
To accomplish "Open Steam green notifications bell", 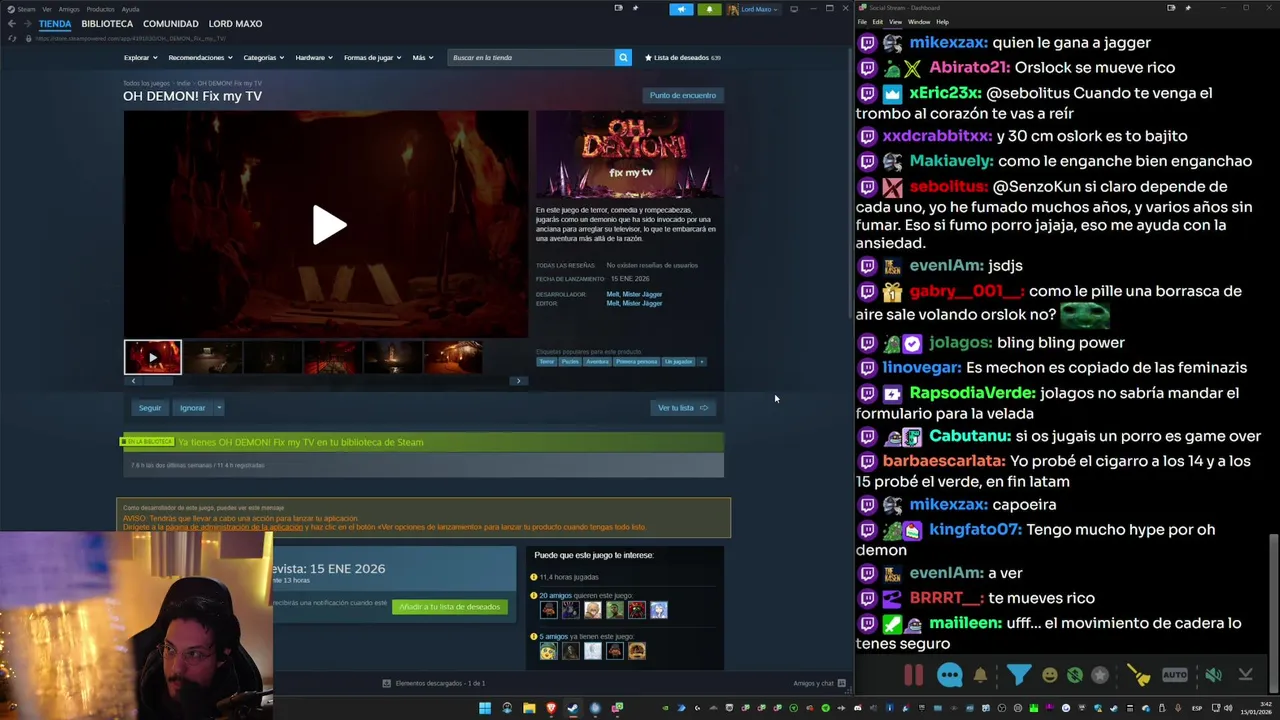I will coord(709,9).
